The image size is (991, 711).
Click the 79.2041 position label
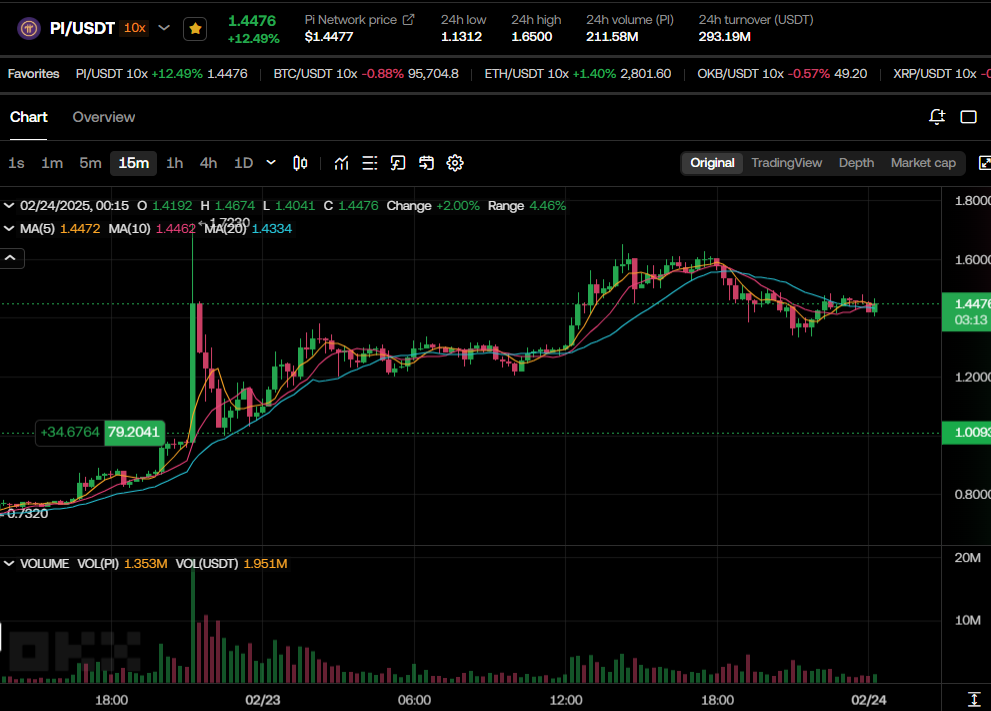133,432
